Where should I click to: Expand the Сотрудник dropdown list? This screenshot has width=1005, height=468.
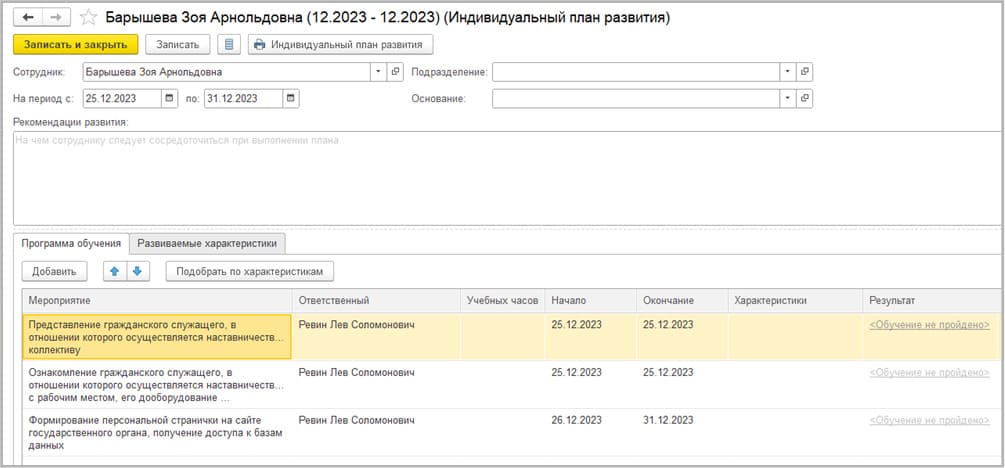[x=378, y=72]
